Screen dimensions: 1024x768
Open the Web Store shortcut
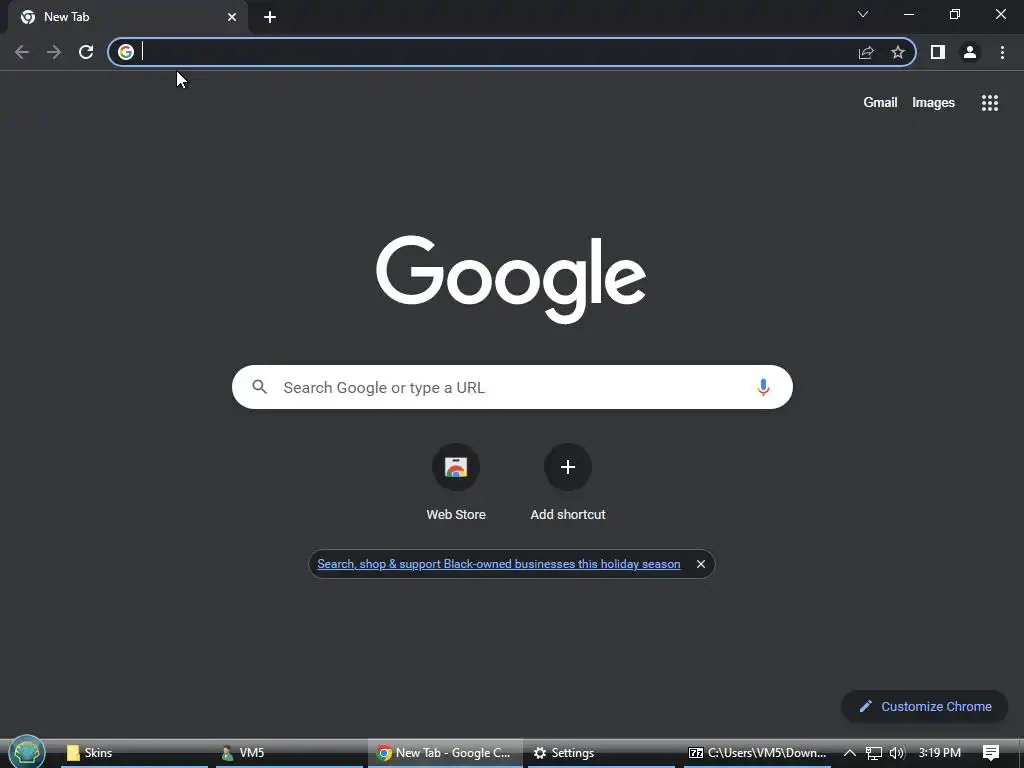coord(456,482)
